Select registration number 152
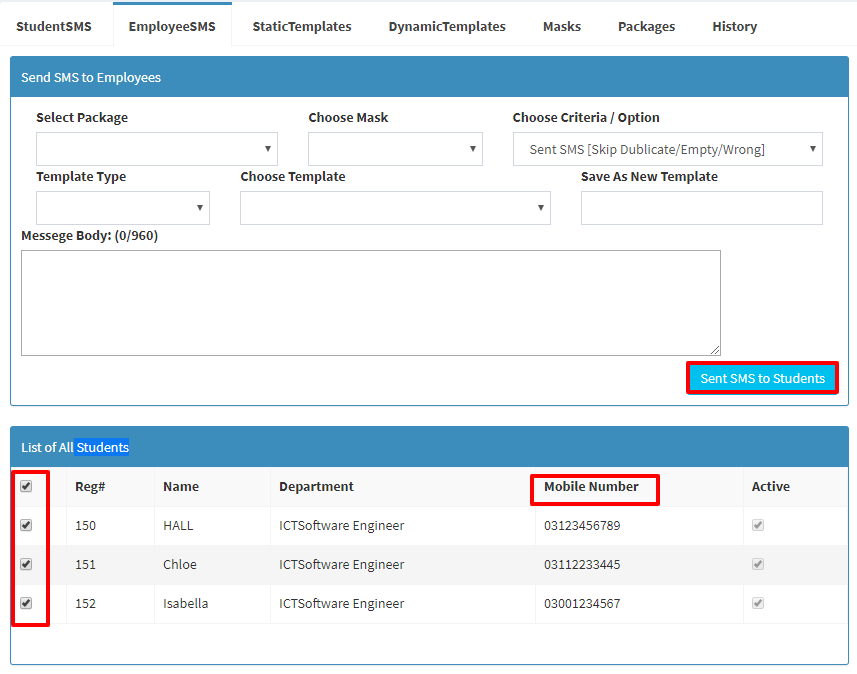 point(85,603)
